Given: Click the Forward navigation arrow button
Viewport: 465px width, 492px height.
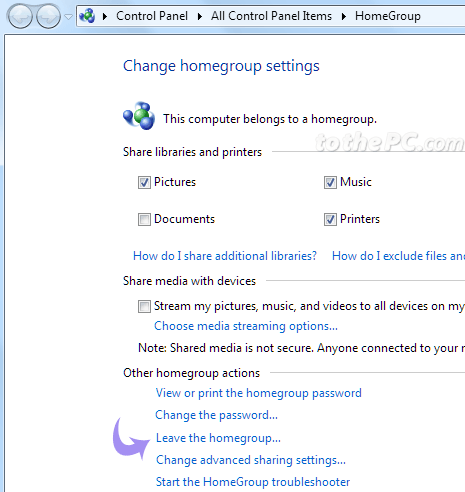Looking at the screenshot, I should pos(49,16).
